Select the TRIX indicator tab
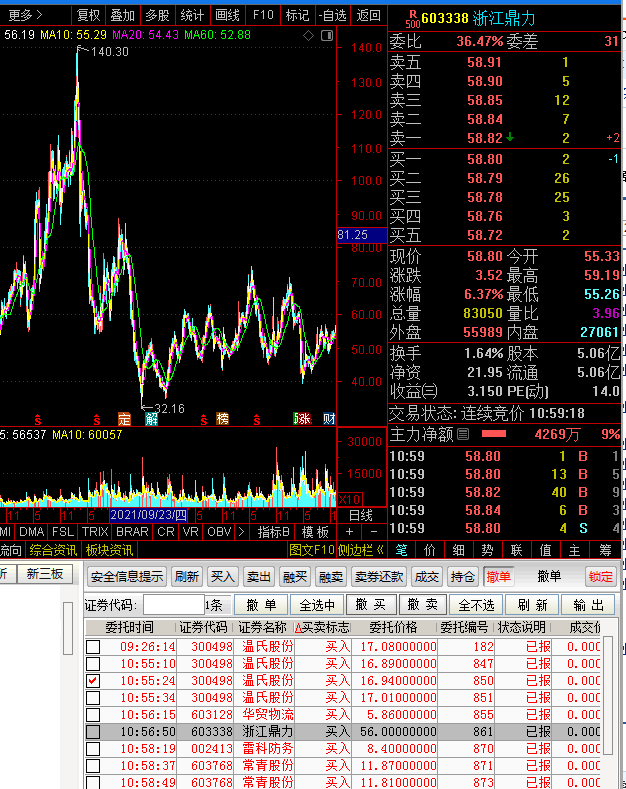Screen dimensions: 626x789 click(95, 531)
